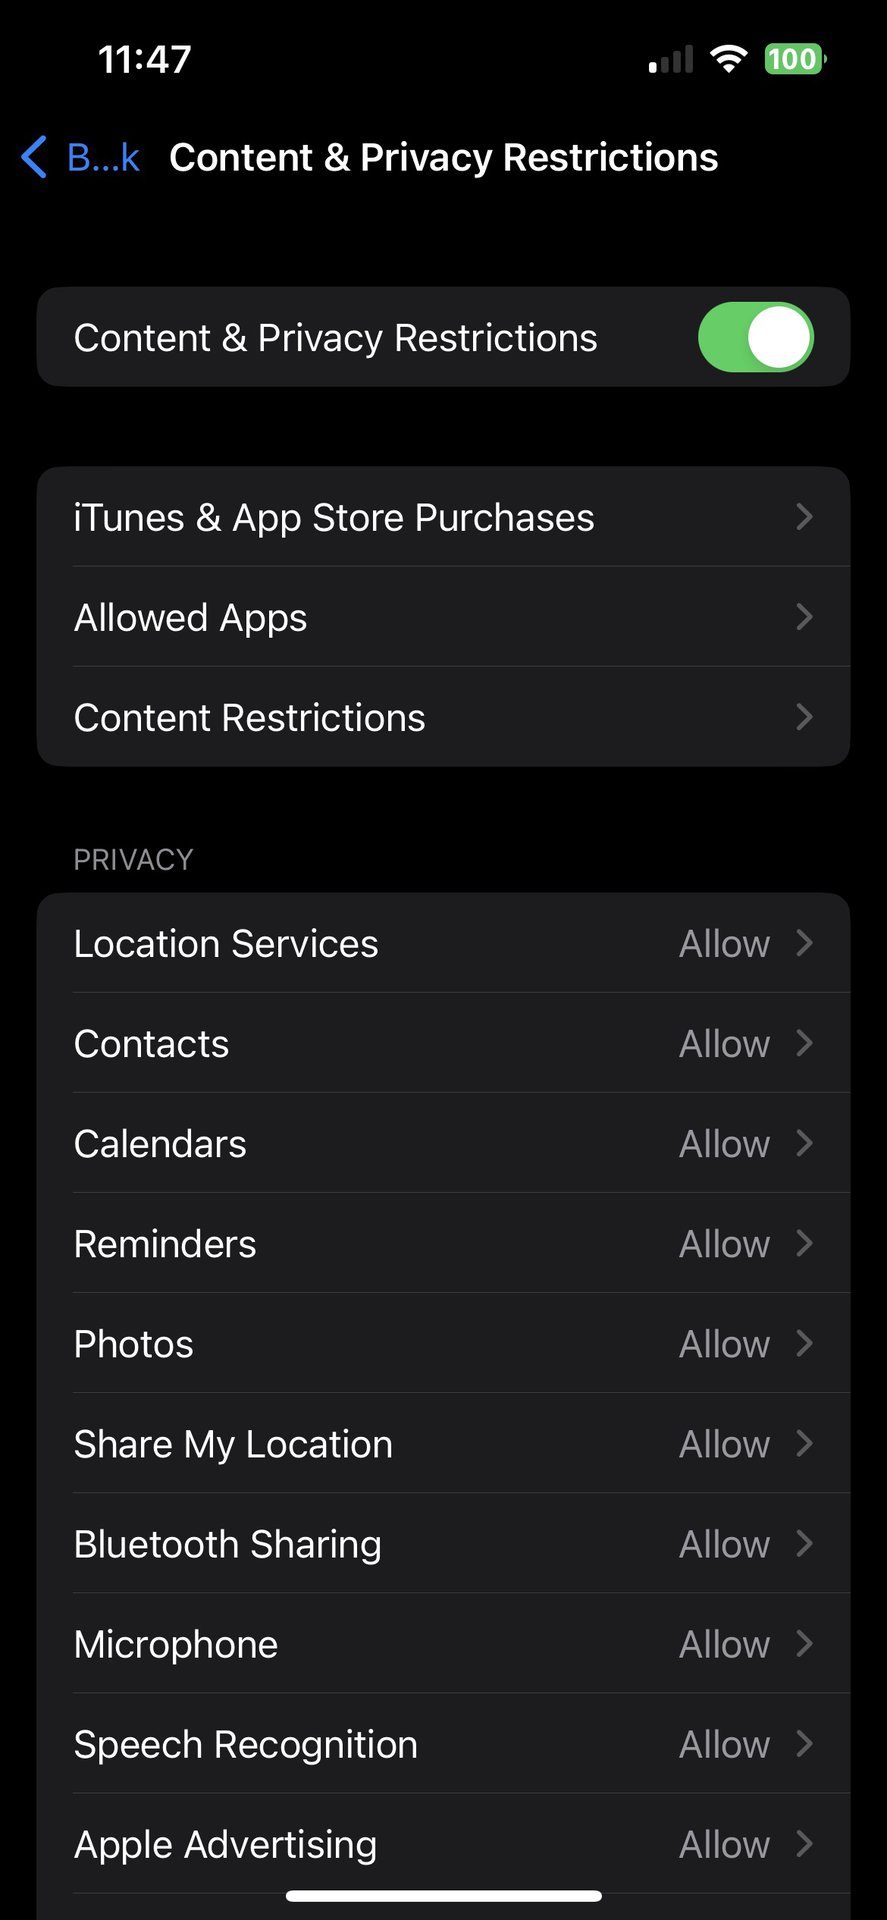
Task: Tap Allow value next to Reminders
Action: [724, 1244]
